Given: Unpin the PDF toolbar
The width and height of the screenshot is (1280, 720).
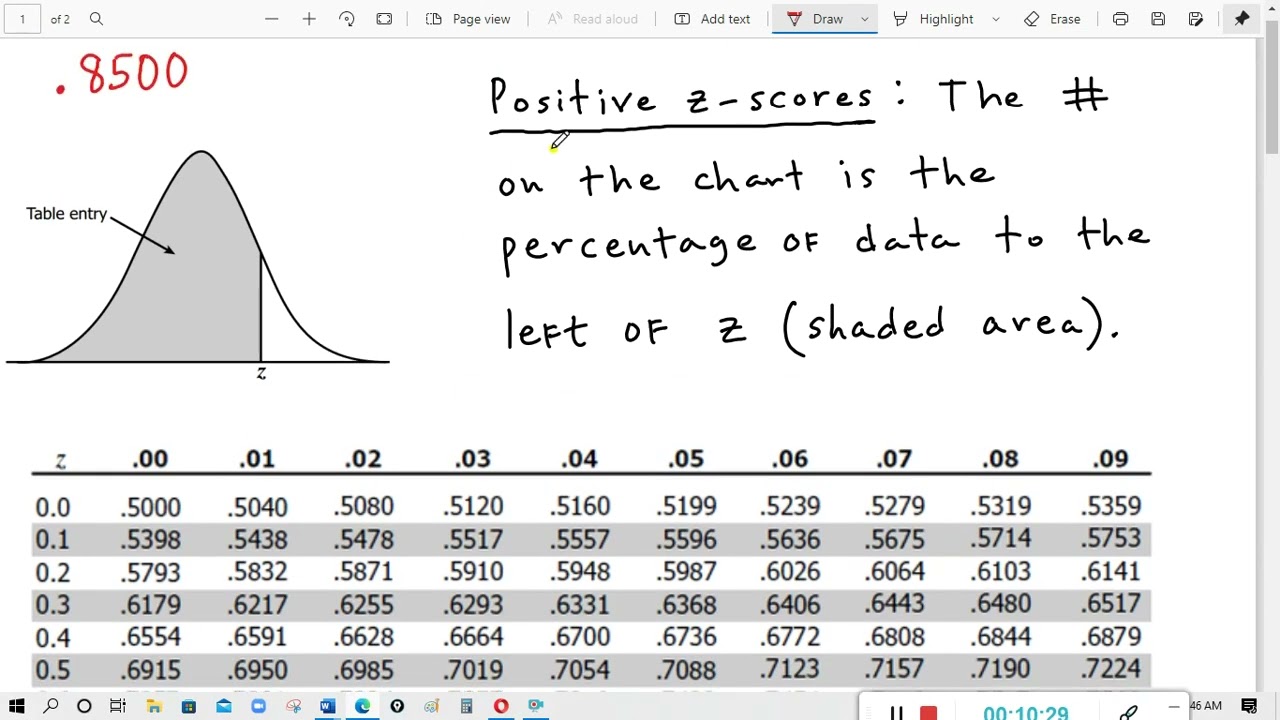Looking at the screenshot, I should click(1242, 19).
